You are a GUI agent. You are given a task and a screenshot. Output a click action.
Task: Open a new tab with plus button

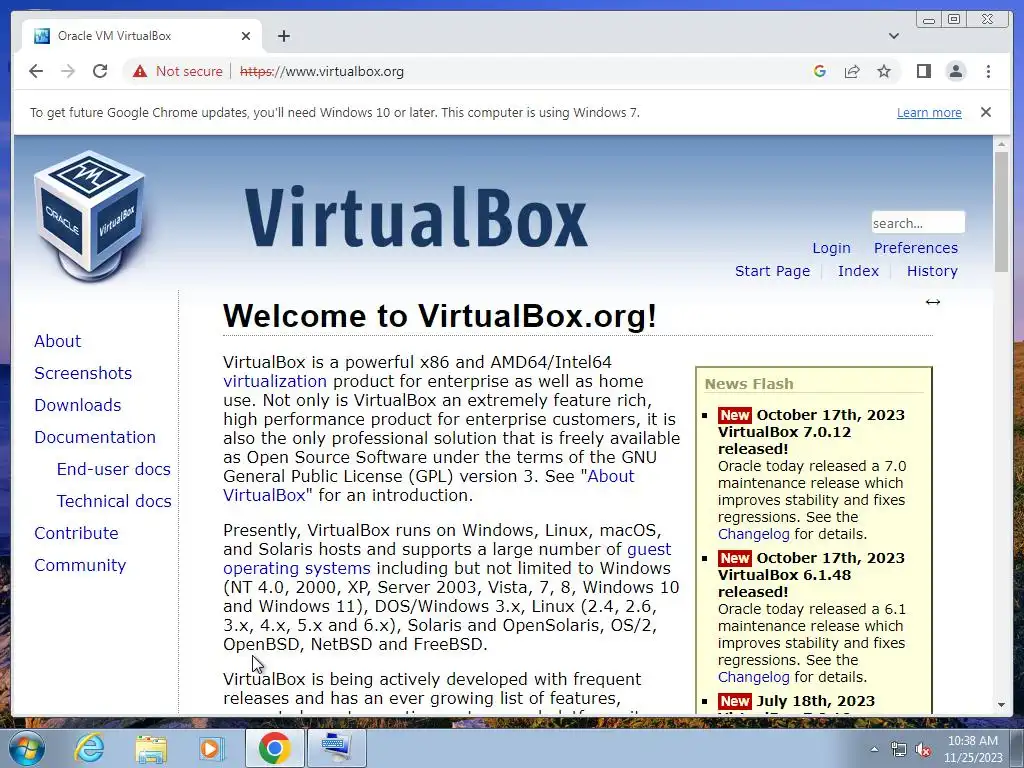pos(283,36)
